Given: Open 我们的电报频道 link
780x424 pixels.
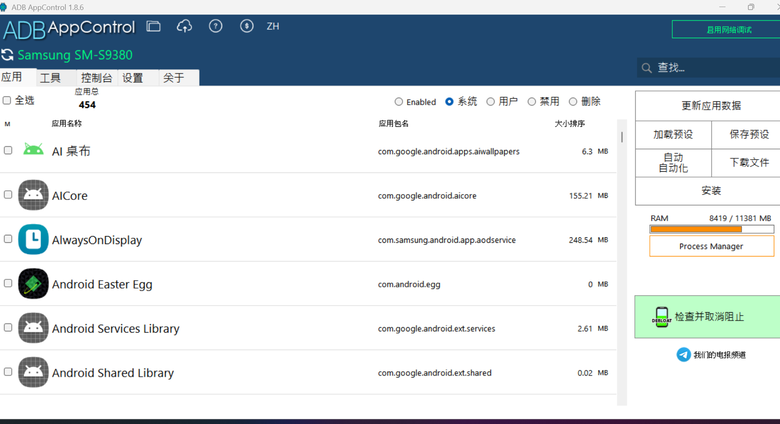Looking at the screenshot, I should (719, 355).
